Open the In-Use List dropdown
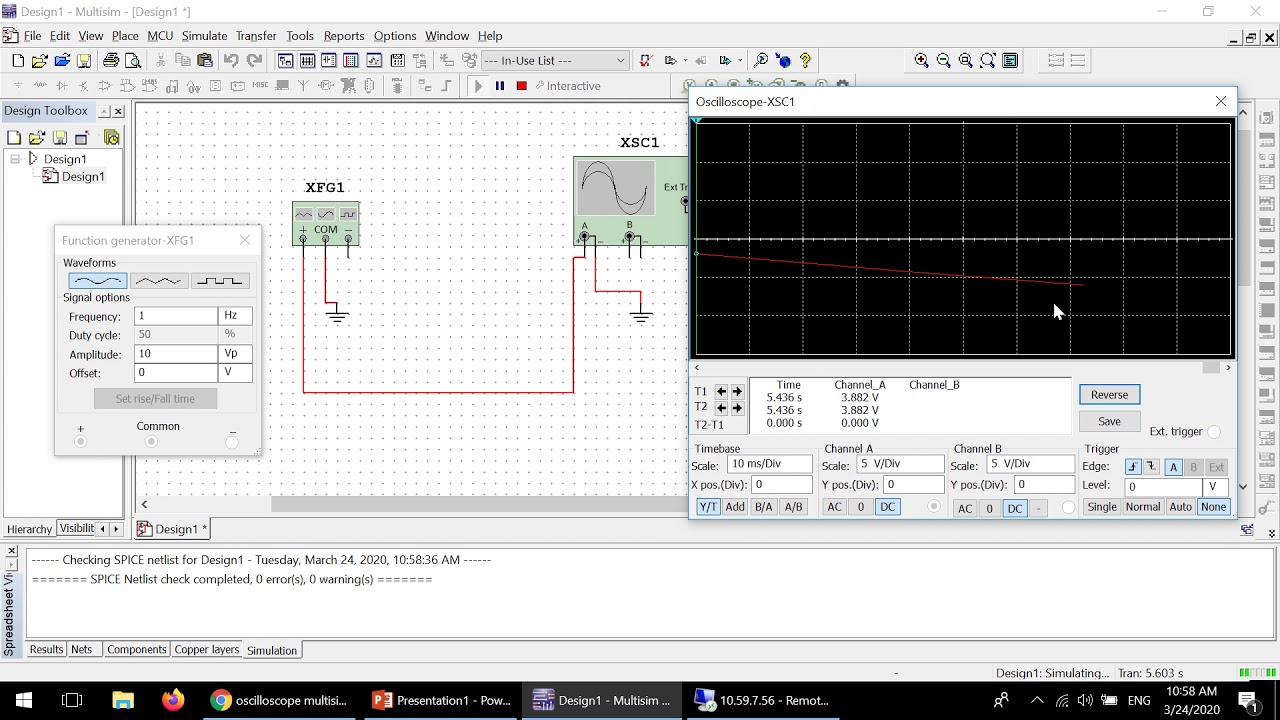This screenshot has height=720, width=1280. tap(620, 60)
